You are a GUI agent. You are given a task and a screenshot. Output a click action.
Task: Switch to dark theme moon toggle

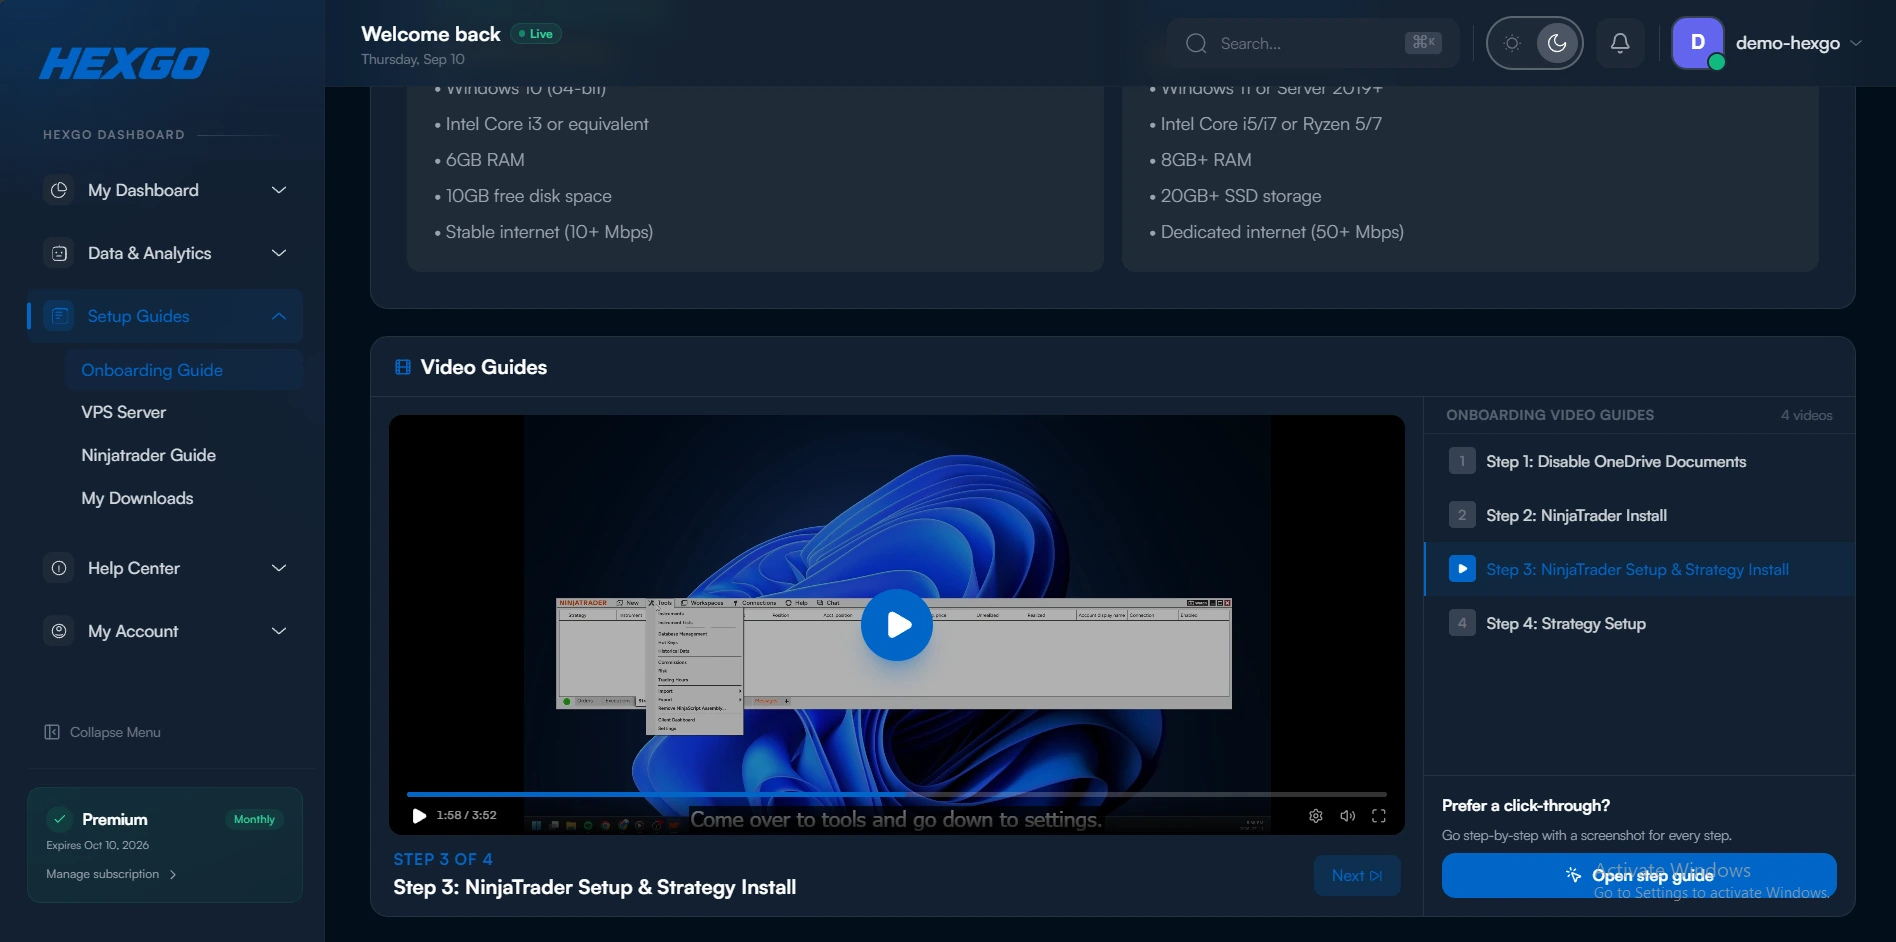click(x=1557, y=43)
